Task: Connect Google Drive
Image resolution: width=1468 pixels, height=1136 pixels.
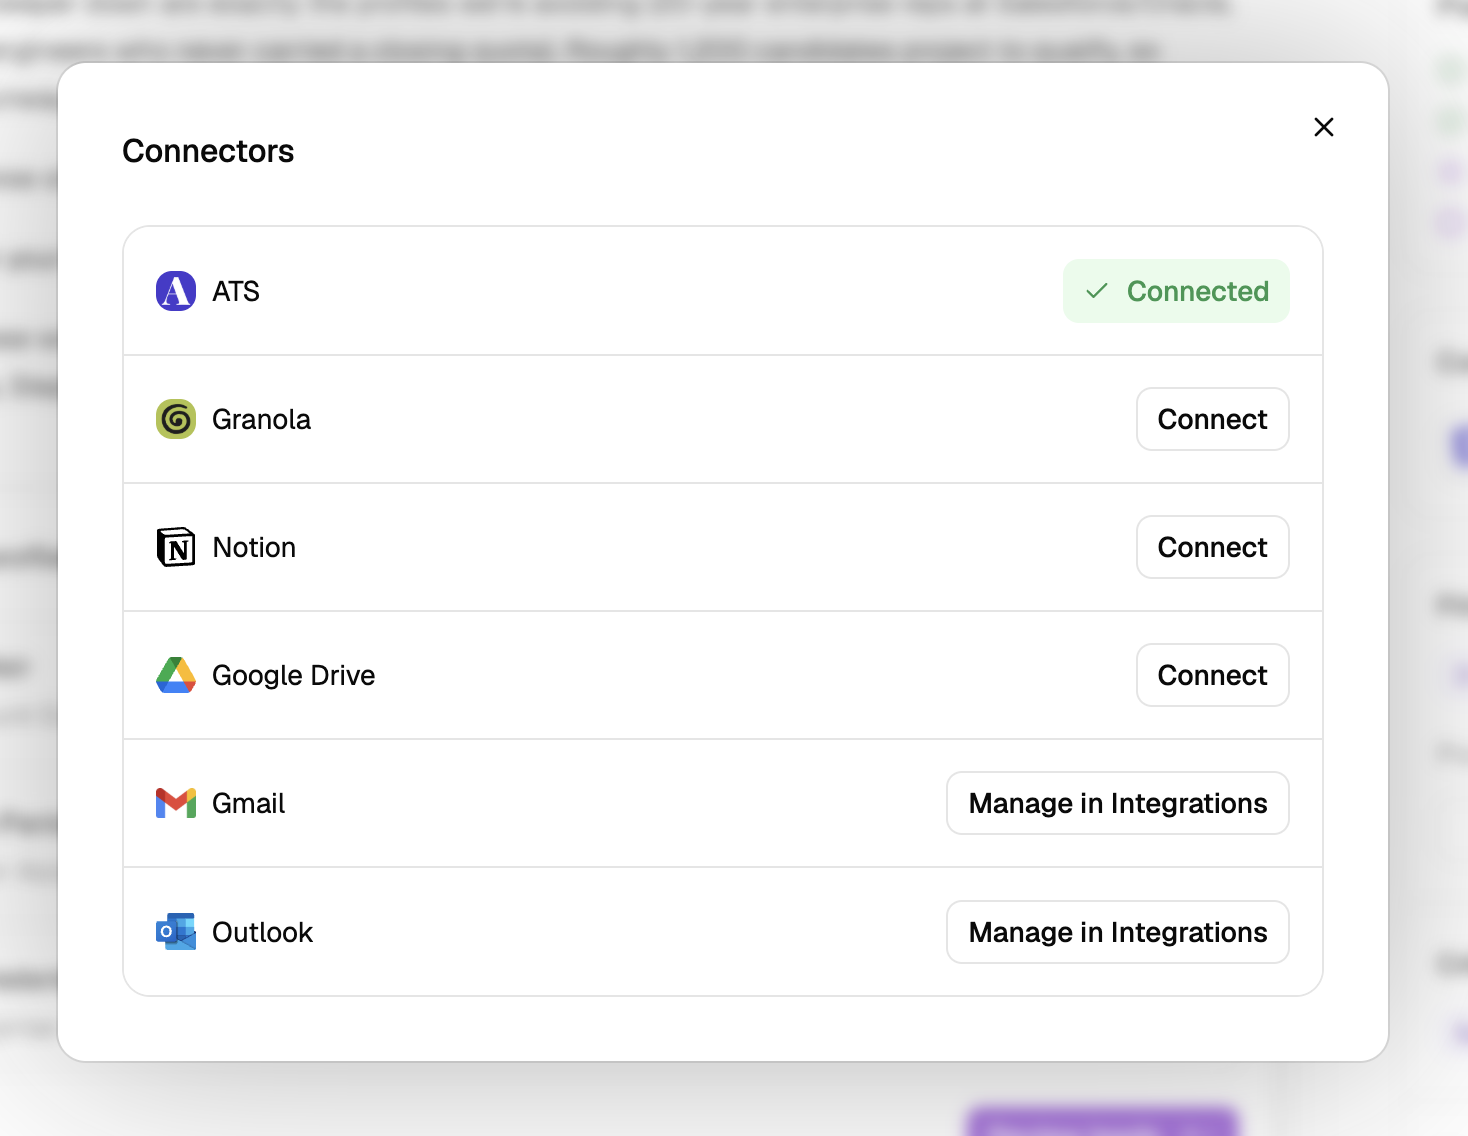Action: point(1213,675)
